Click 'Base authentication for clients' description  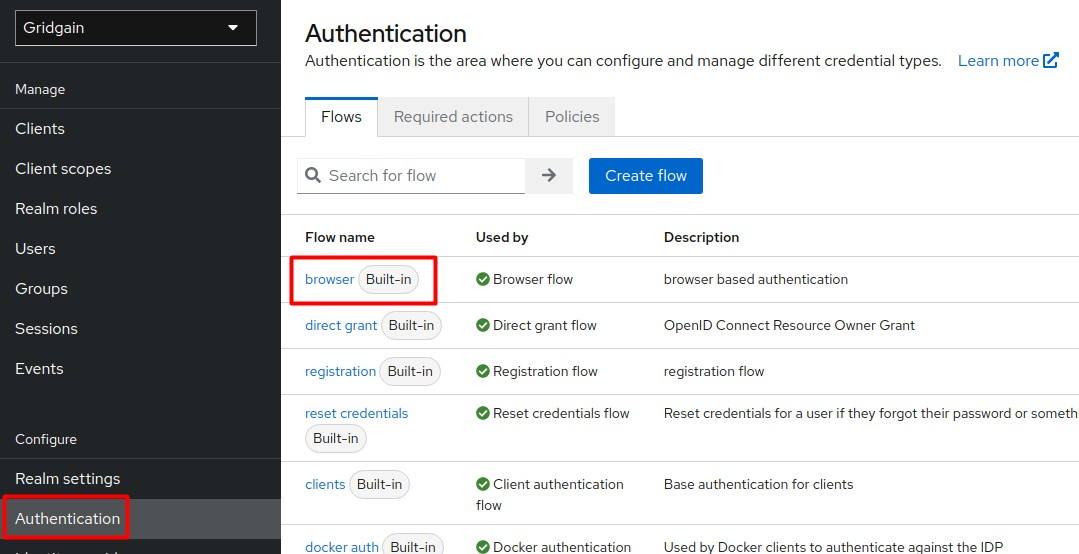tap(758, 484)
